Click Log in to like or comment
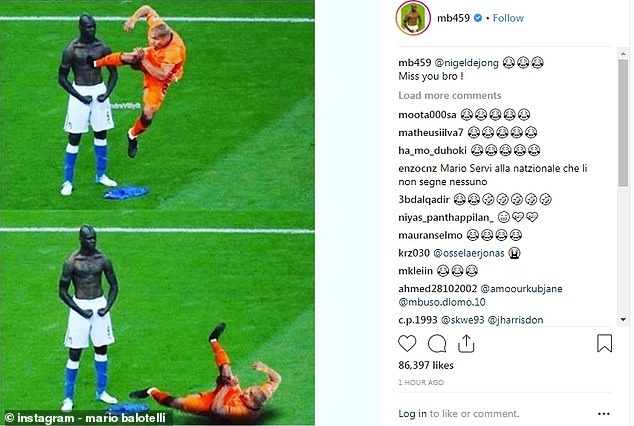Image resolution: width=634 pixels, height=426 pixels. (412, 414)
